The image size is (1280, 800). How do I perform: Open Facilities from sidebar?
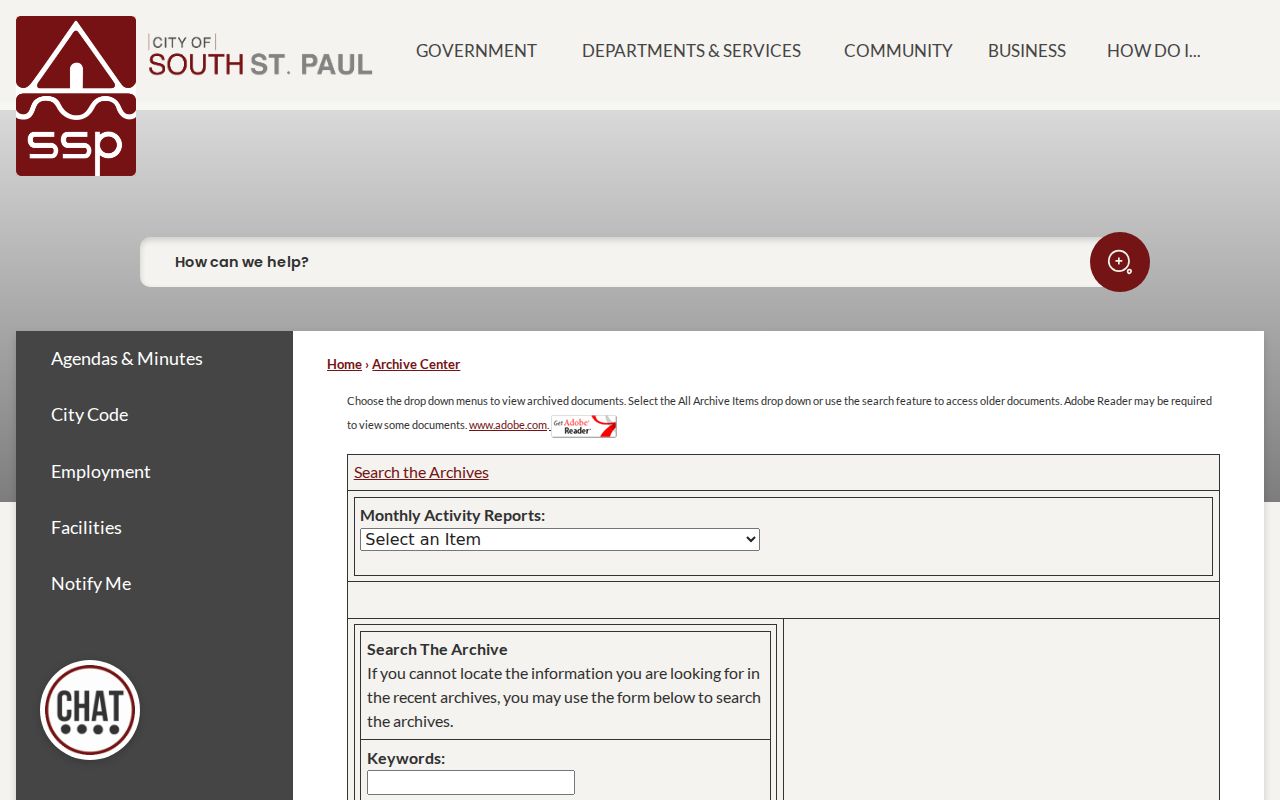(x=86, y=528)
